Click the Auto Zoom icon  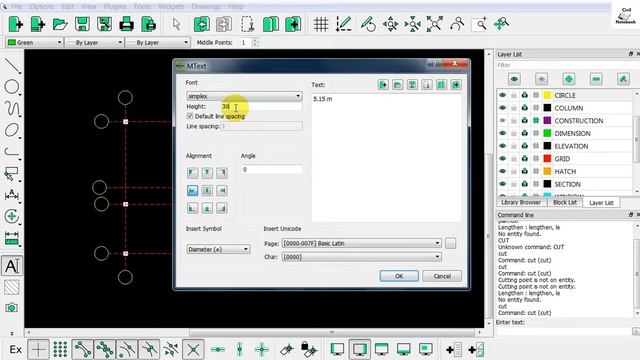(x=435, y=24)
